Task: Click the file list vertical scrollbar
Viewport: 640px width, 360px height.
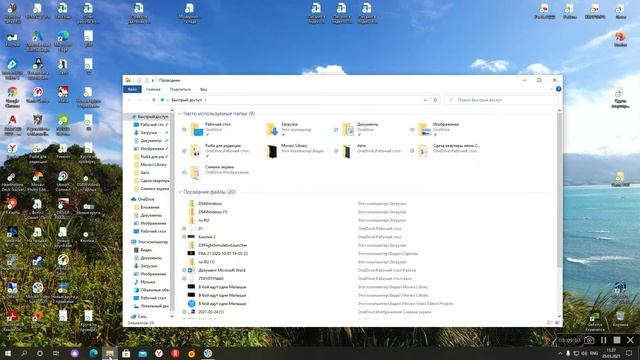Action: [559, 190]
